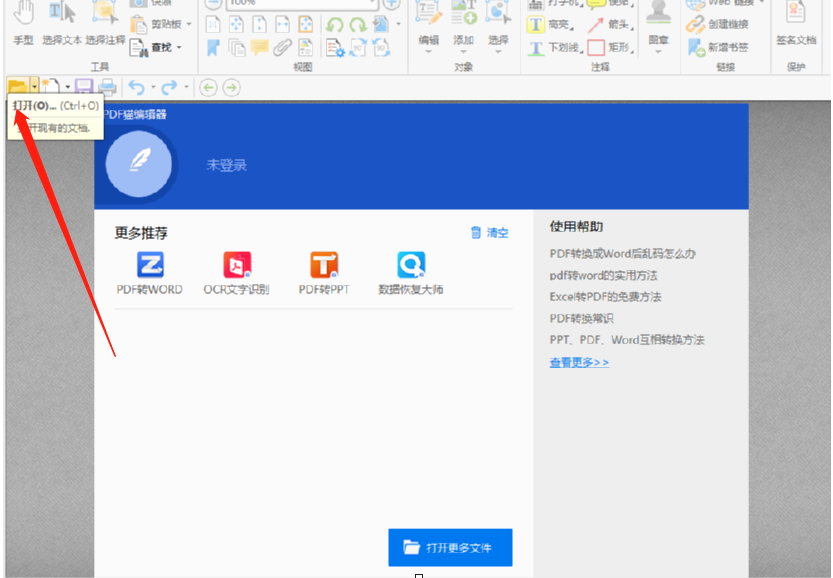Click the print icon in quick toolbar
The image size is (833, 578).
click(x=107, y=87)
